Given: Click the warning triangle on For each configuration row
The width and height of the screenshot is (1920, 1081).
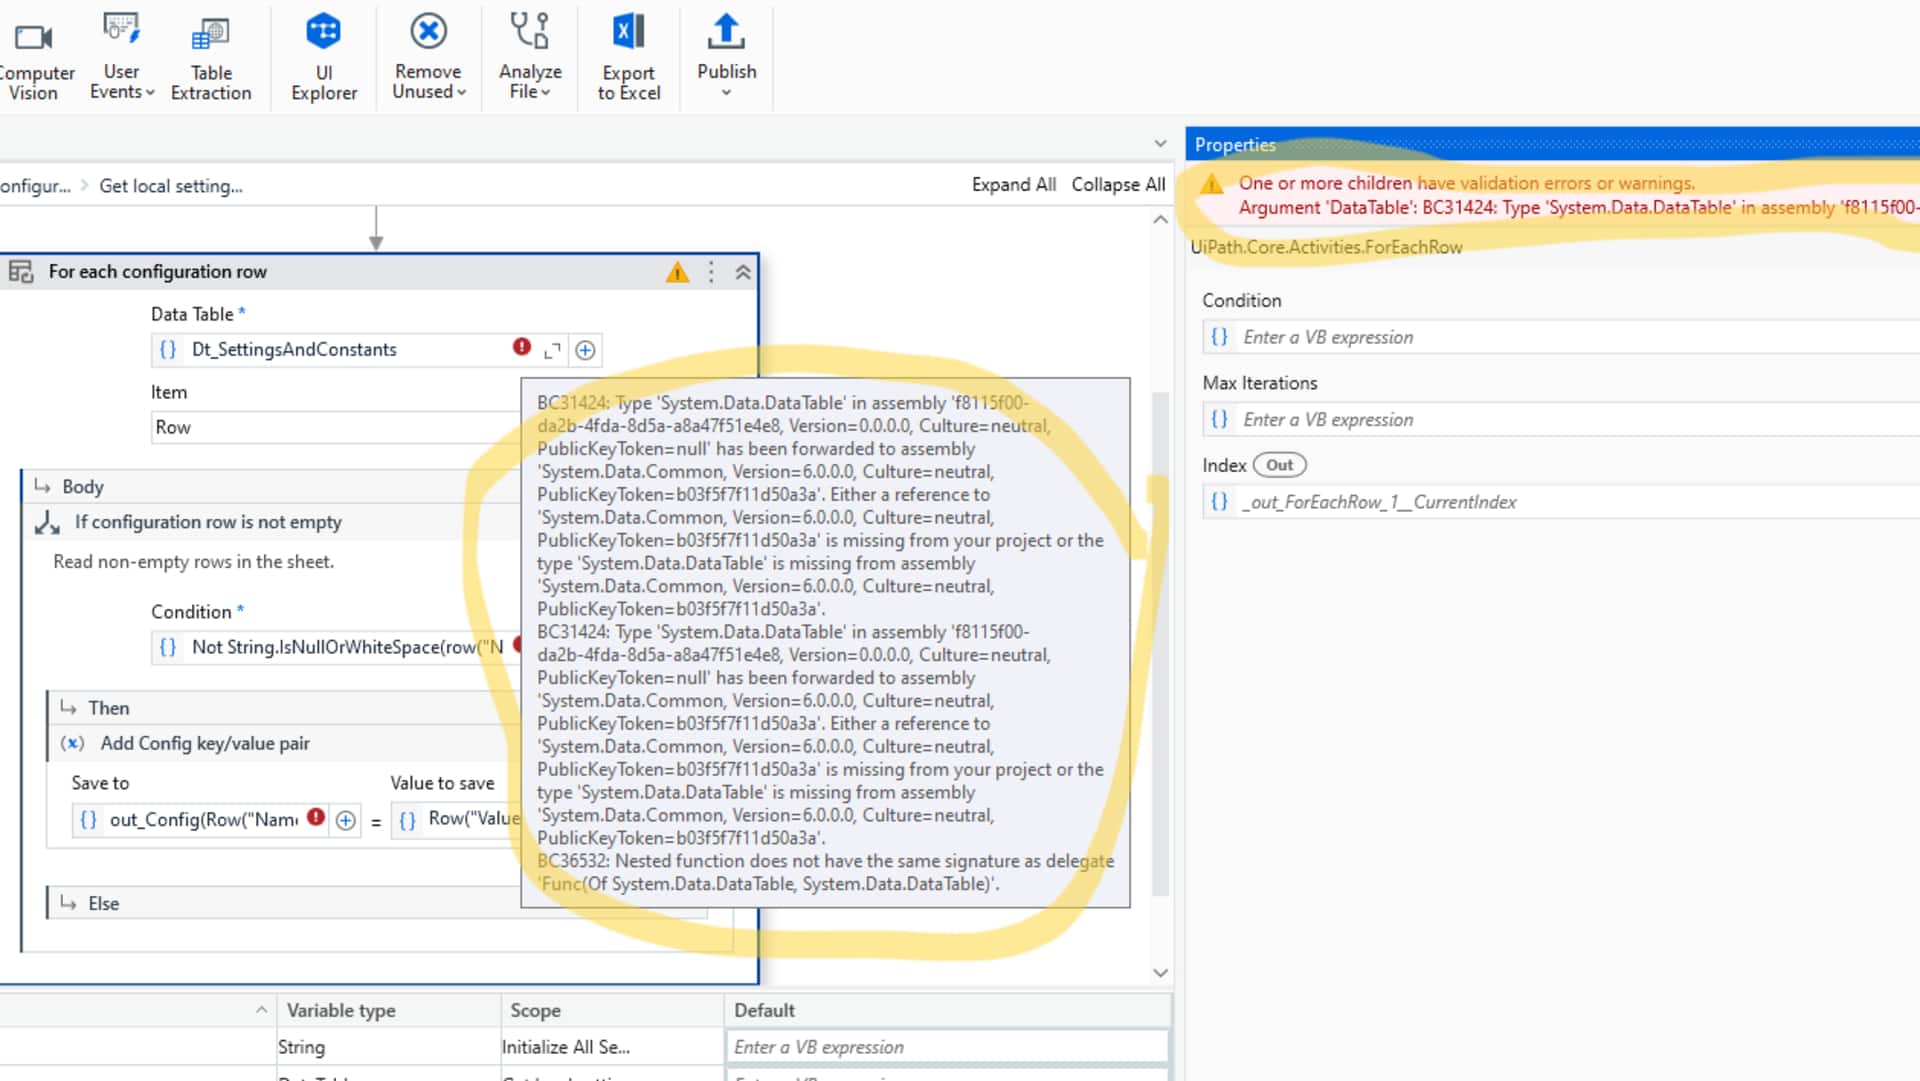Looking at the screenshot, I should click(678, 271).
